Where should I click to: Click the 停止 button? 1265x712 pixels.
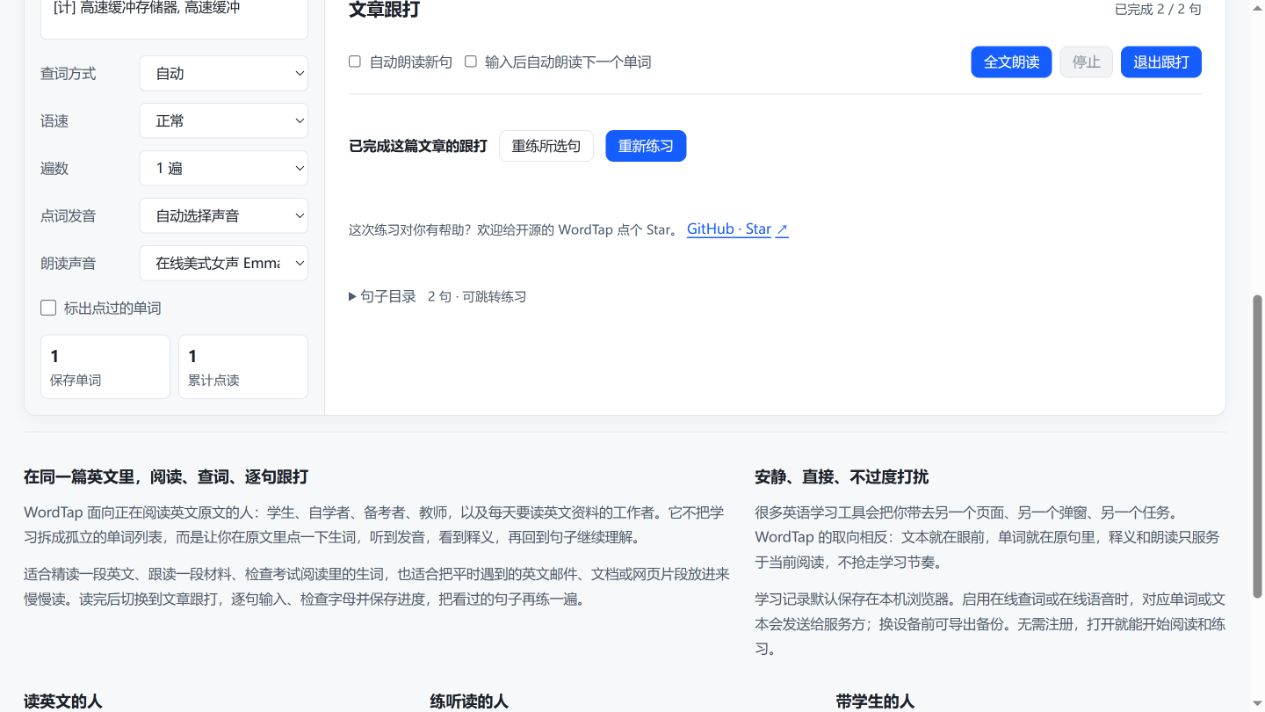pyautogui.click(x=1086, y=62)
